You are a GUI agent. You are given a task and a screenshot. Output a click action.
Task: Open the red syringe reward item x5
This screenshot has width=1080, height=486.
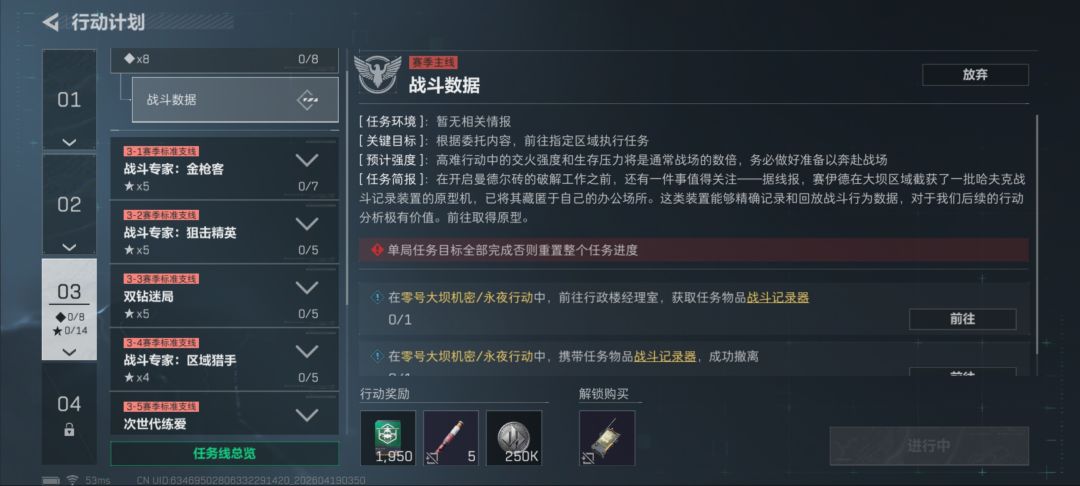[x=450, y=438]
